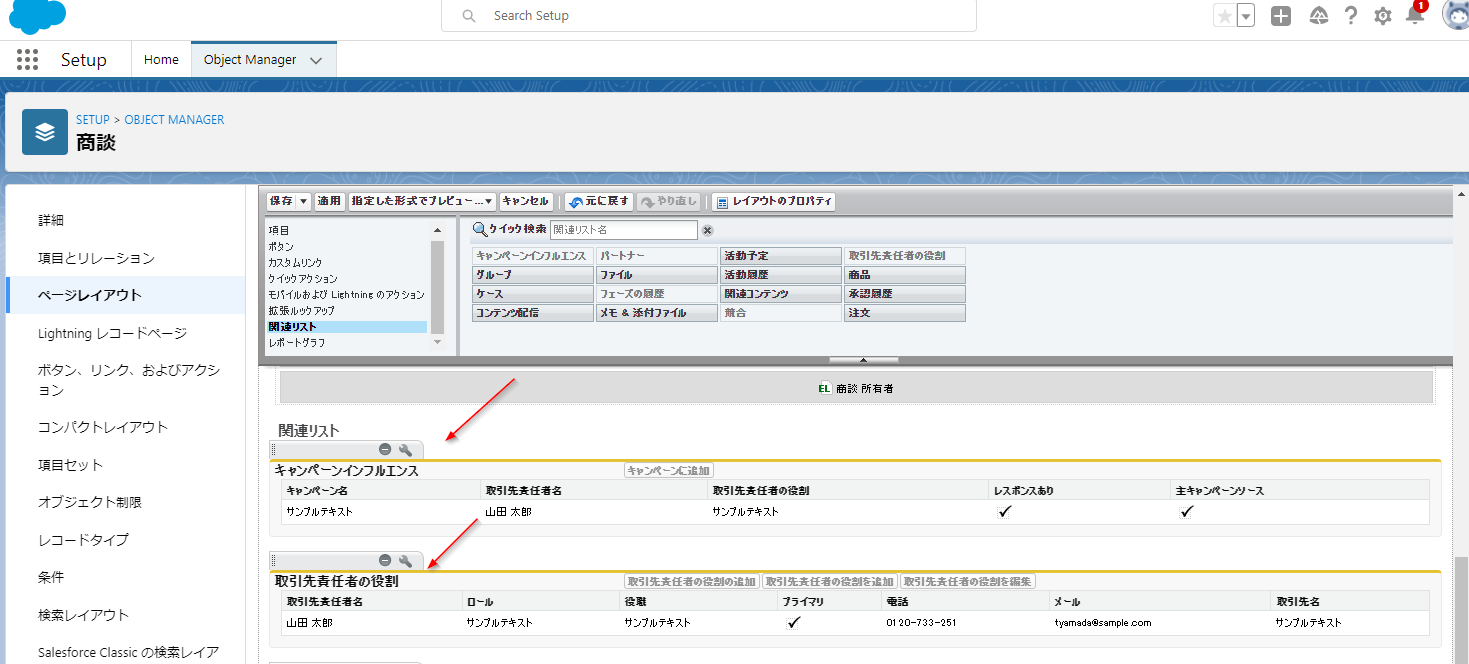Open the Help question mark icon
This screenshot has width=1469, height=664.
[x=1351, y=16]
